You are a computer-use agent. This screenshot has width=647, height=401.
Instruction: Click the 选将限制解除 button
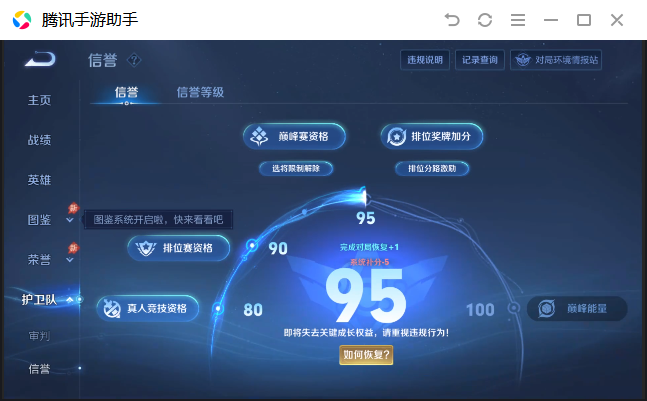296,168
